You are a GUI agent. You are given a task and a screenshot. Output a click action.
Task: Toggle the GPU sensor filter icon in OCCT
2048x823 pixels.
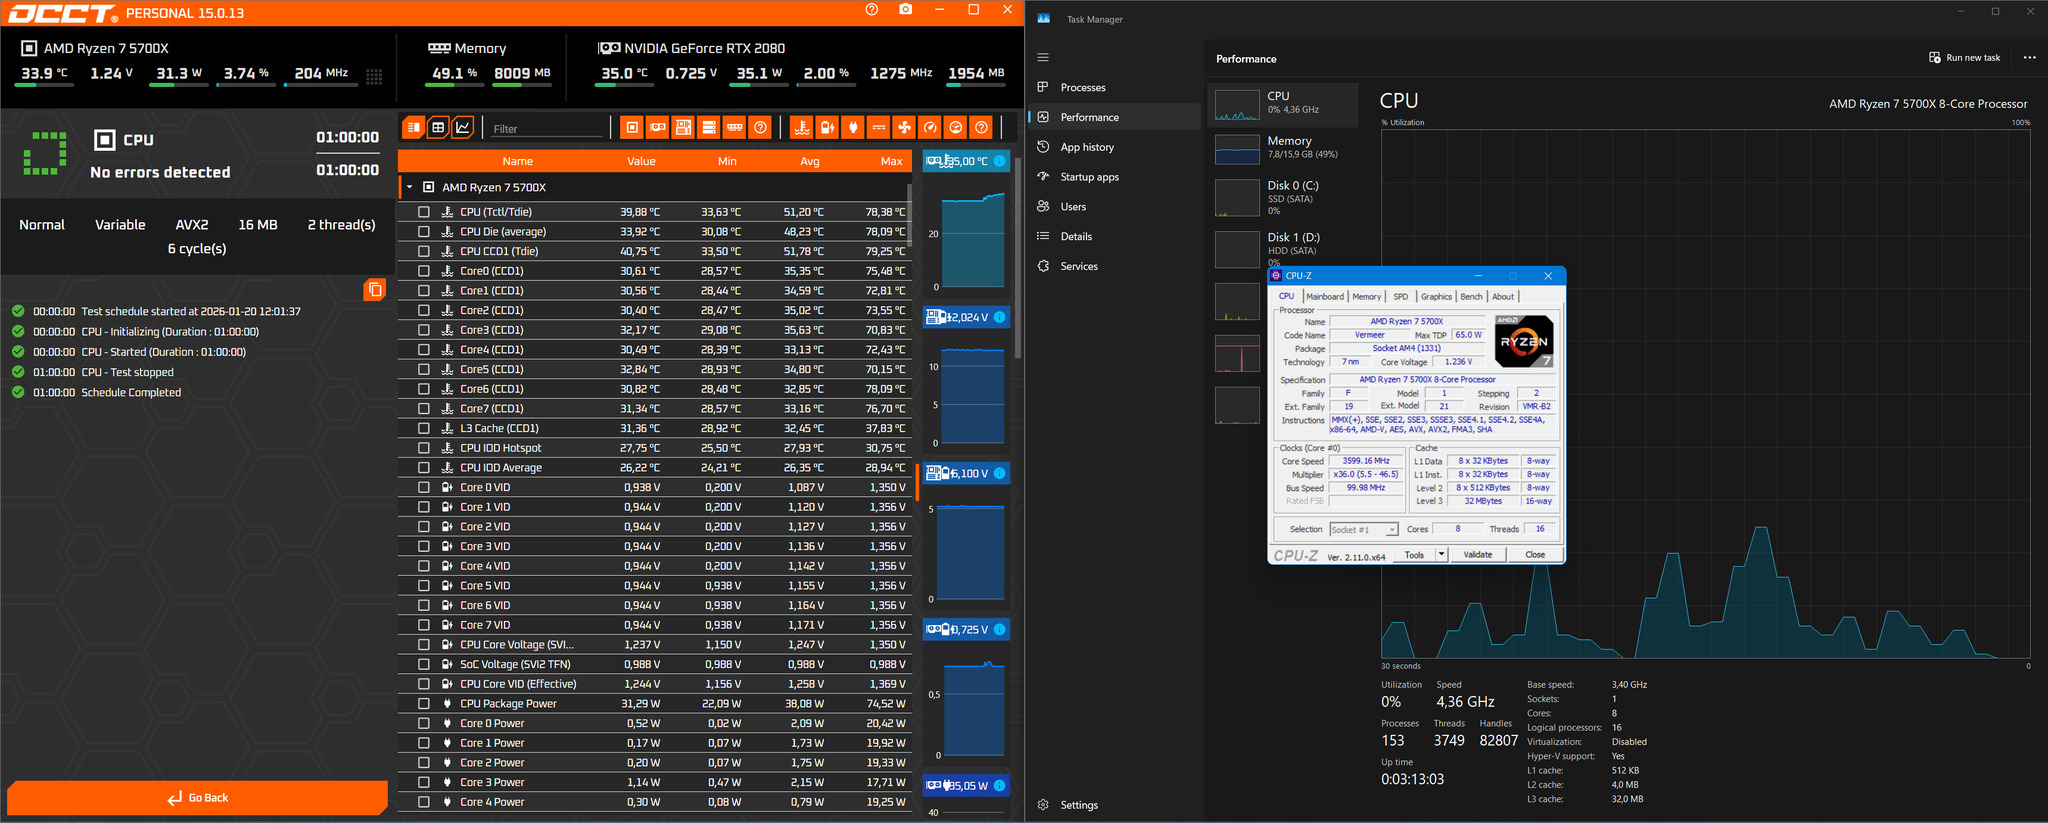[x=658, y=128]
